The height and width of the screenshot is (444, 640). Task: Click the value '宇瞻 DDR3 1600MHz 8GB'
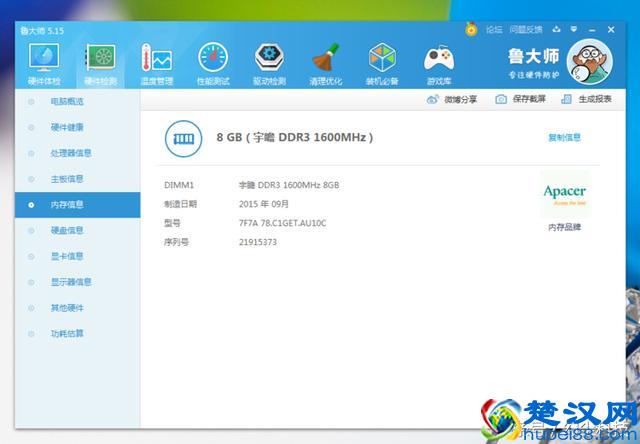[x=289, y=185]
